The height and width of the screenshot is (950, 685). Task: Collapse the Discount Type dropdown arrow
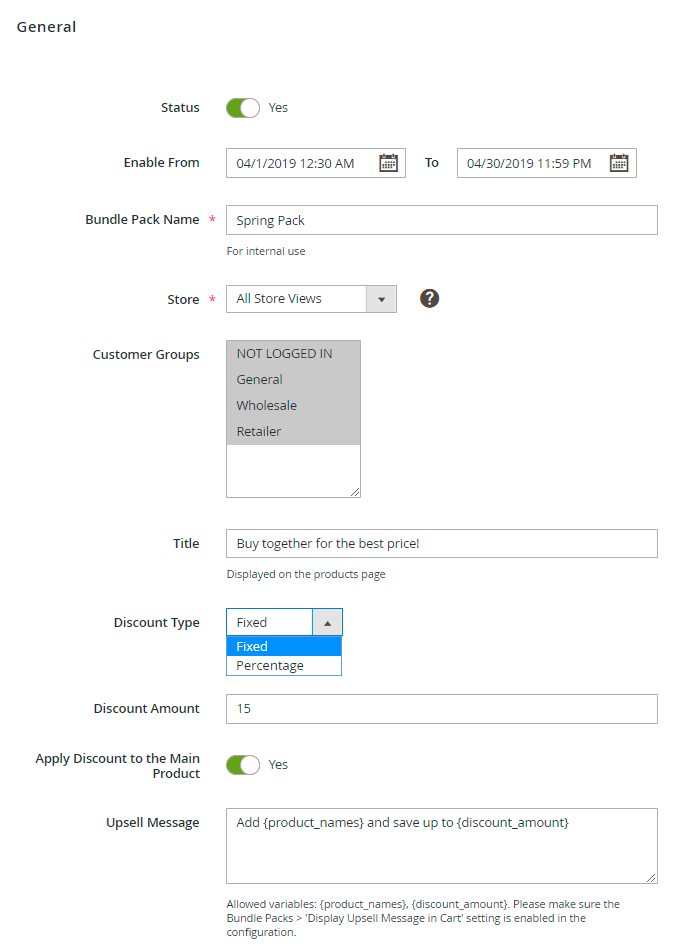tap(327, 623)
